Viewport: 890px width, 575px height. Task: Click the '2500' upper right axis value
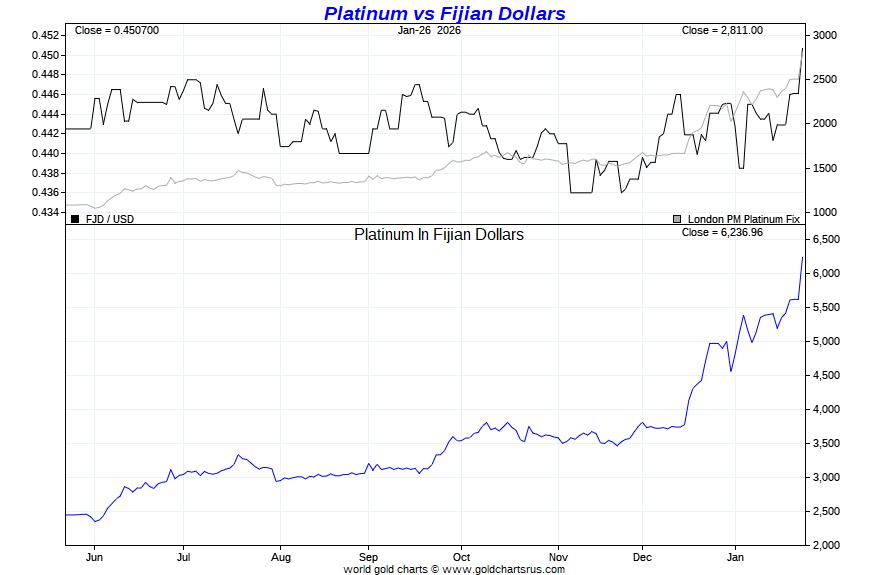tap(825, 80)
